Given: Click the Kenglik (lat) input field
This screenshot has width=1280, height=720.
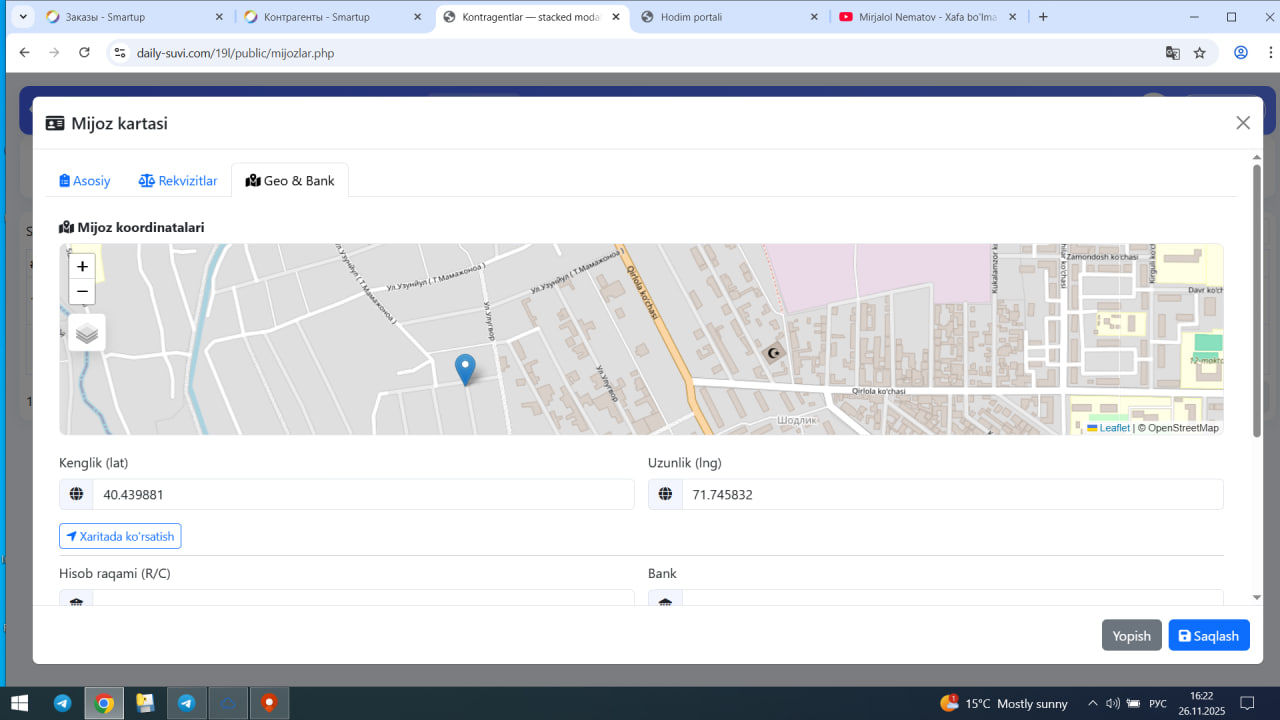Looking at the screenshot, I should point(362,495).
